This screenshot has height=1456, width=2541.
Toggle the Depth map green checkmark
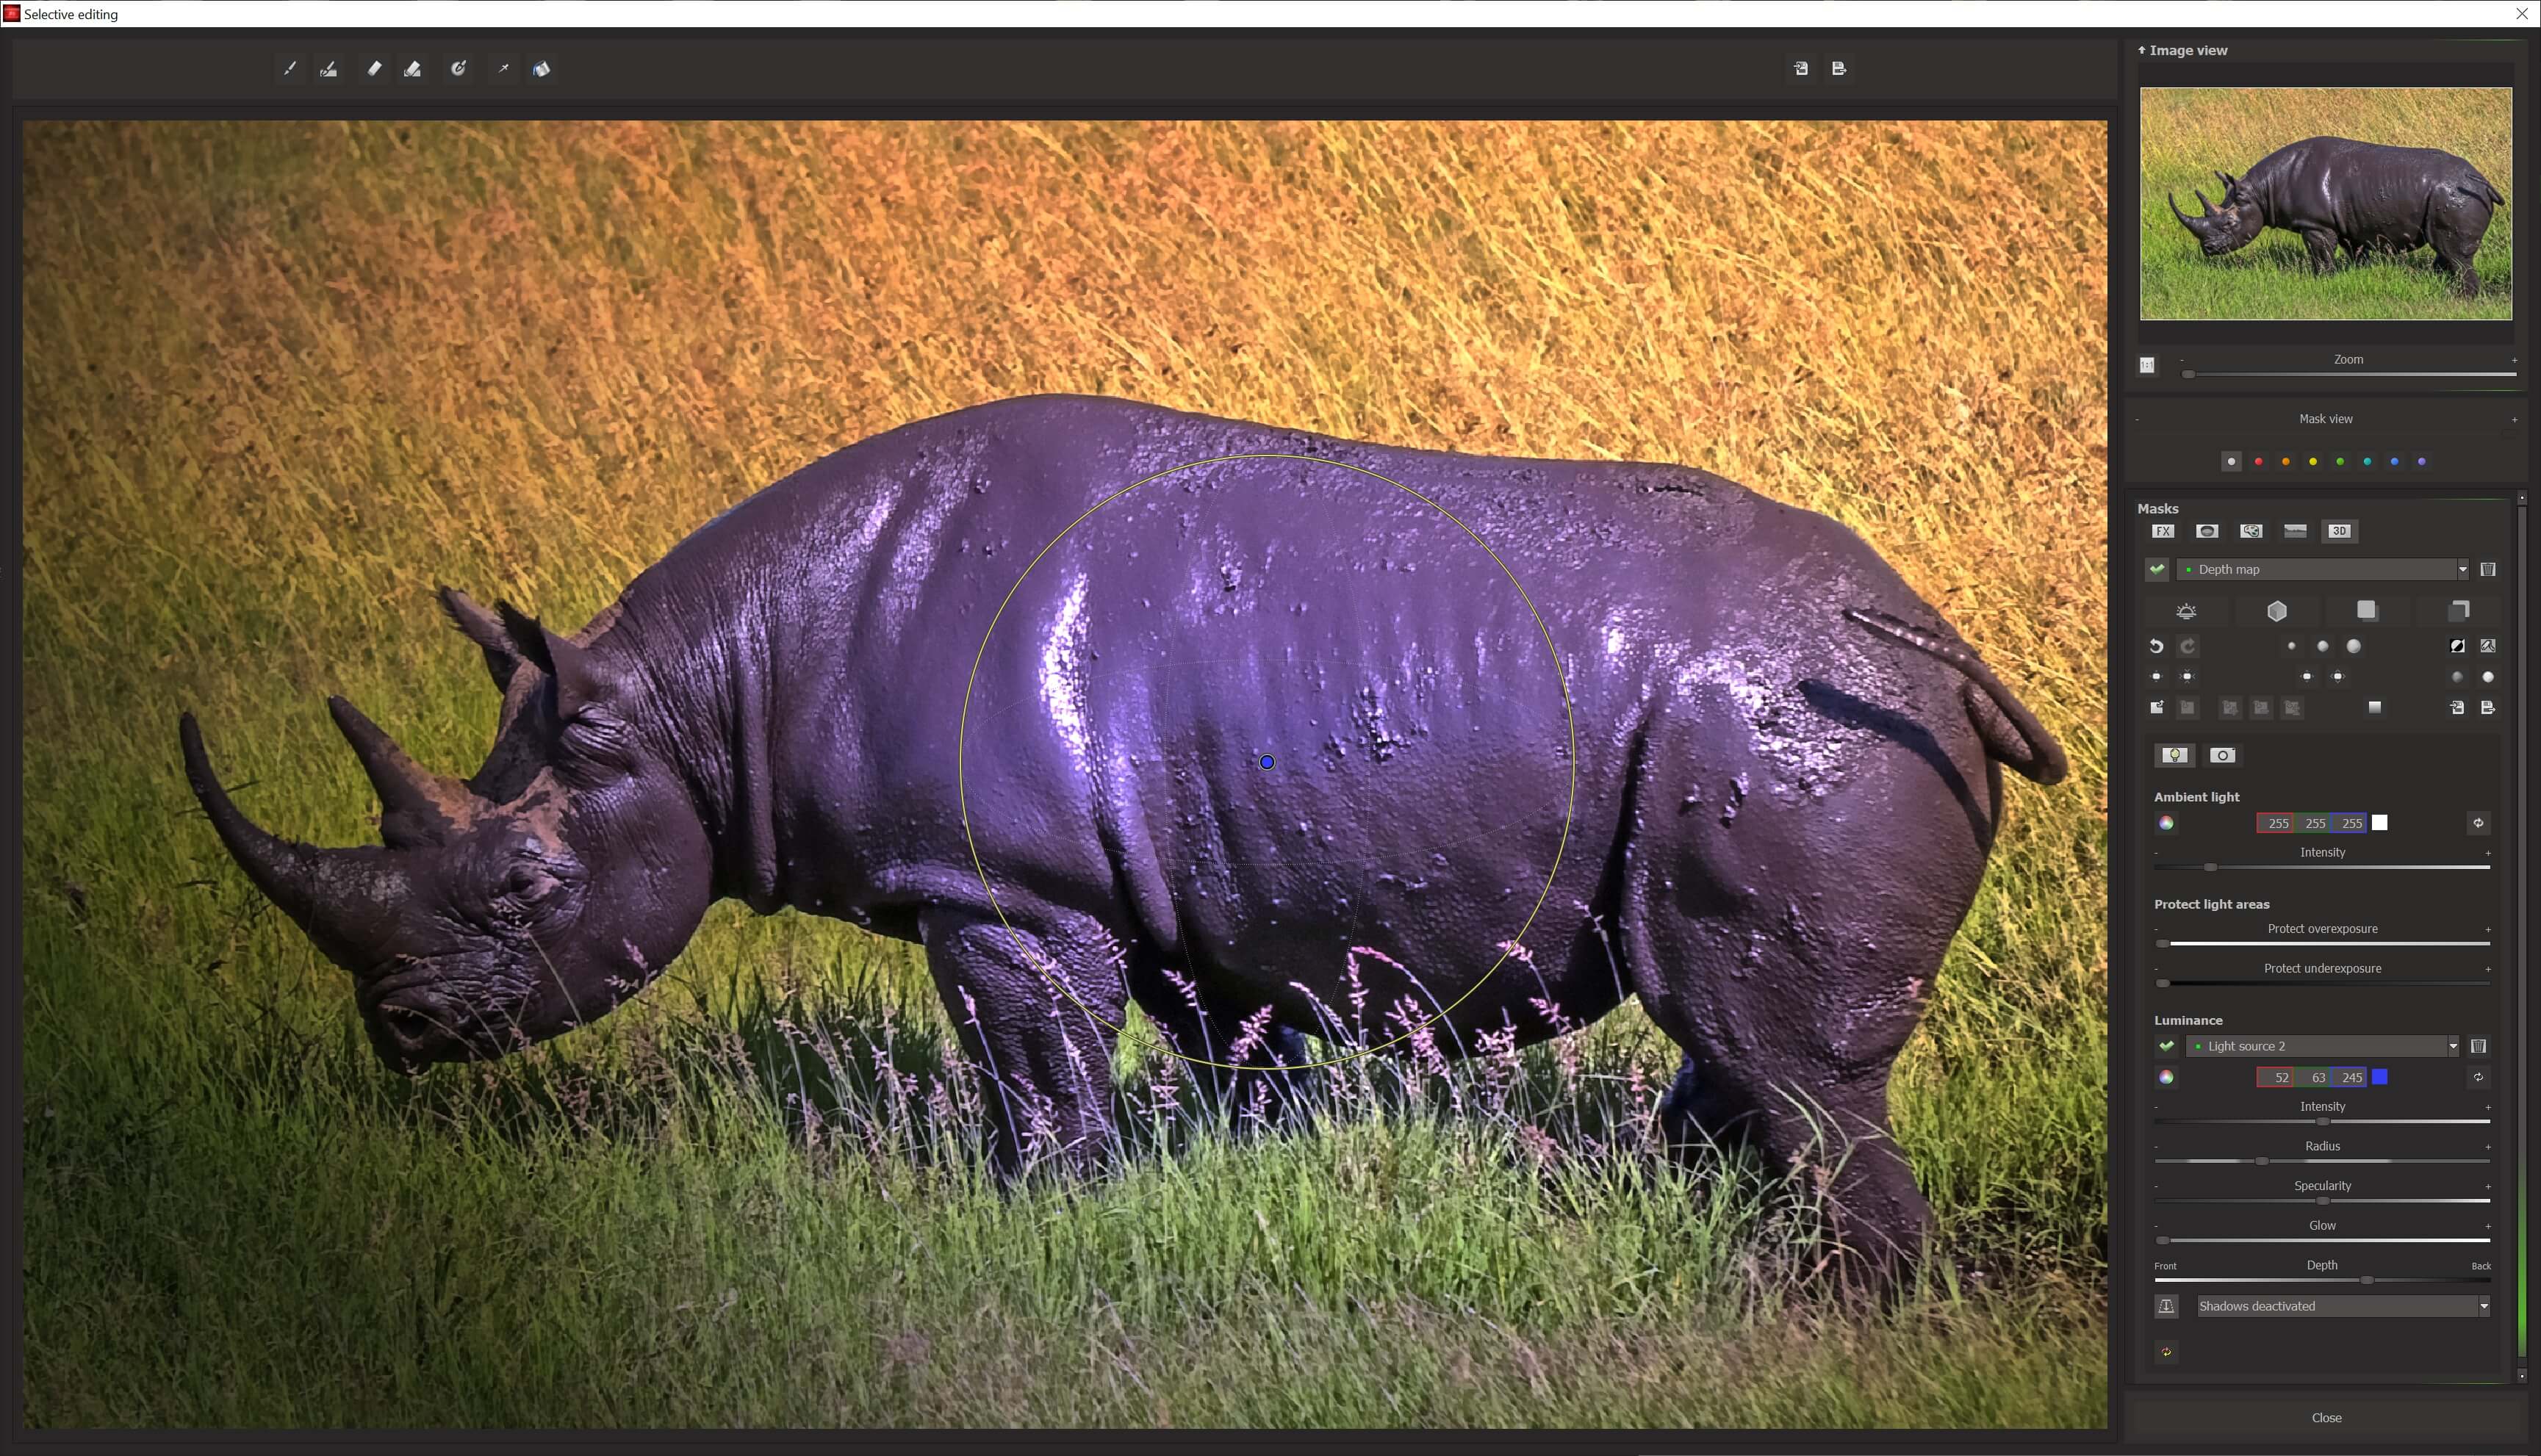(x=2157, y=570)
